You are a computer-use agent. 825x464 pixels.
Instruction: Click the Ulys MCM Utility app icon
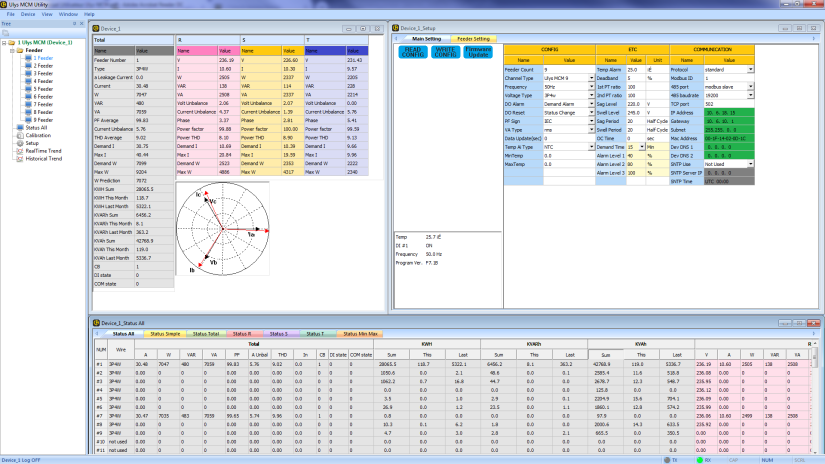[4, 4]
